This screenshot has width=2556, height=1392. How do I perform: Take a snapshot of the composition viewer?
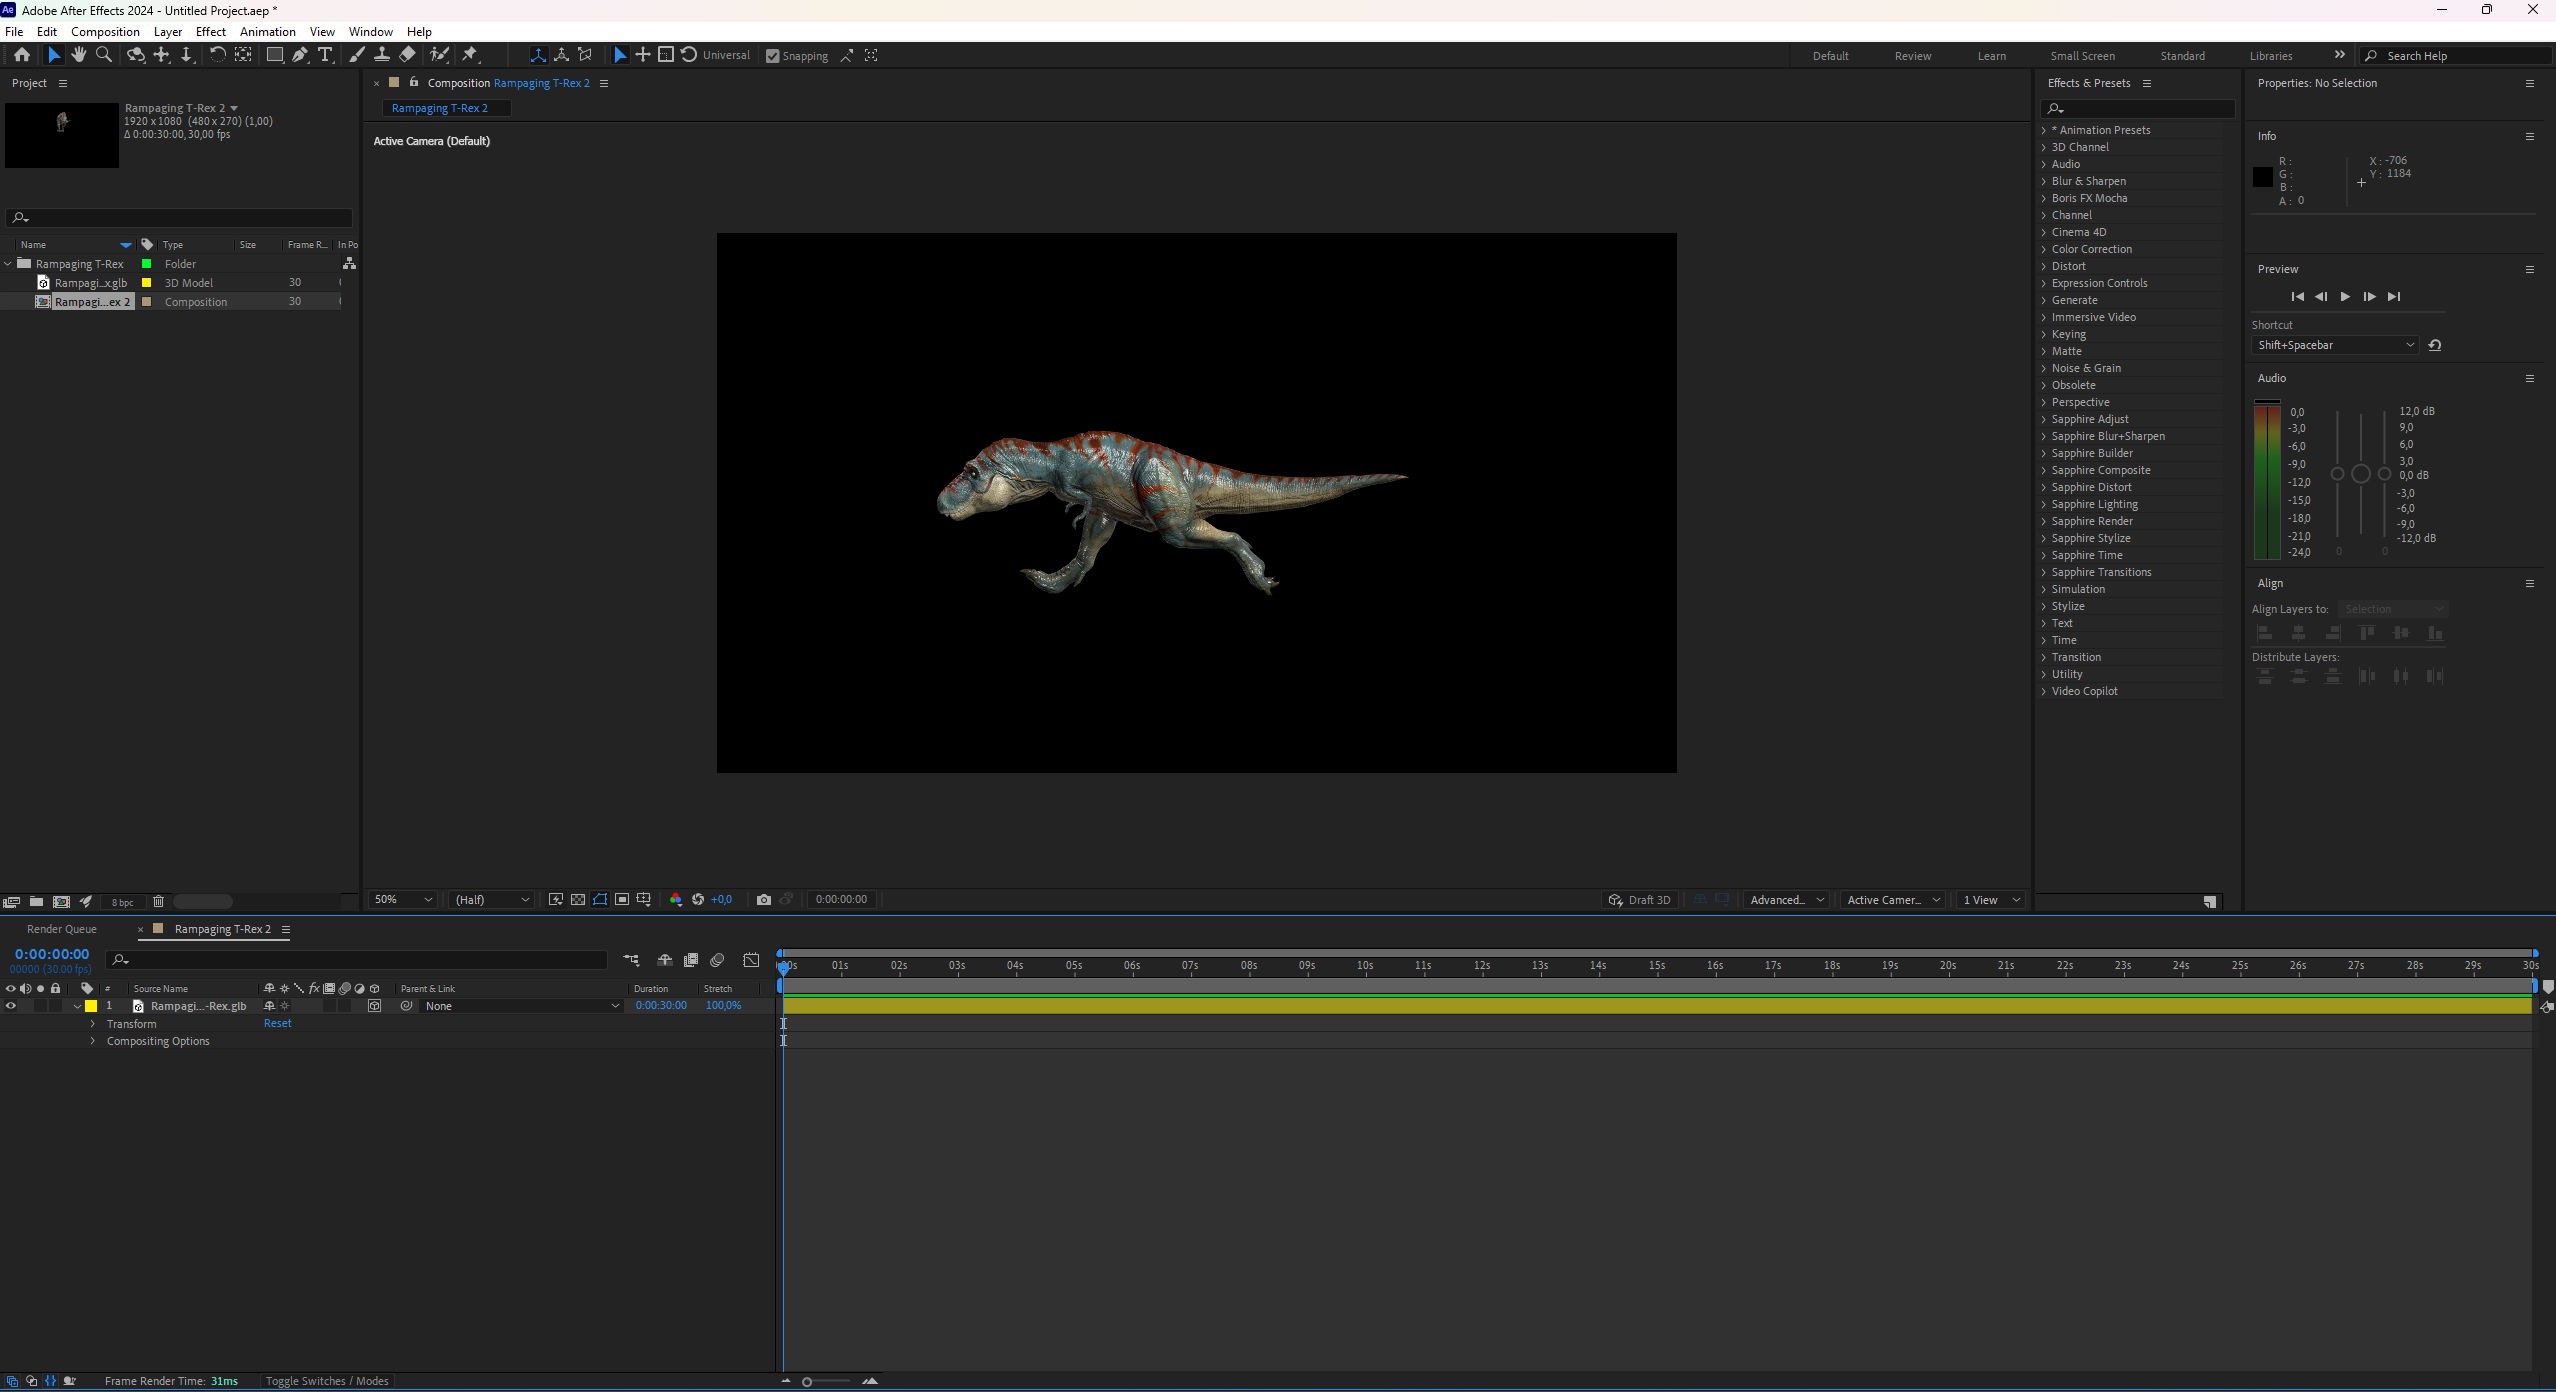pyautogui.click(x=763, y=900)
